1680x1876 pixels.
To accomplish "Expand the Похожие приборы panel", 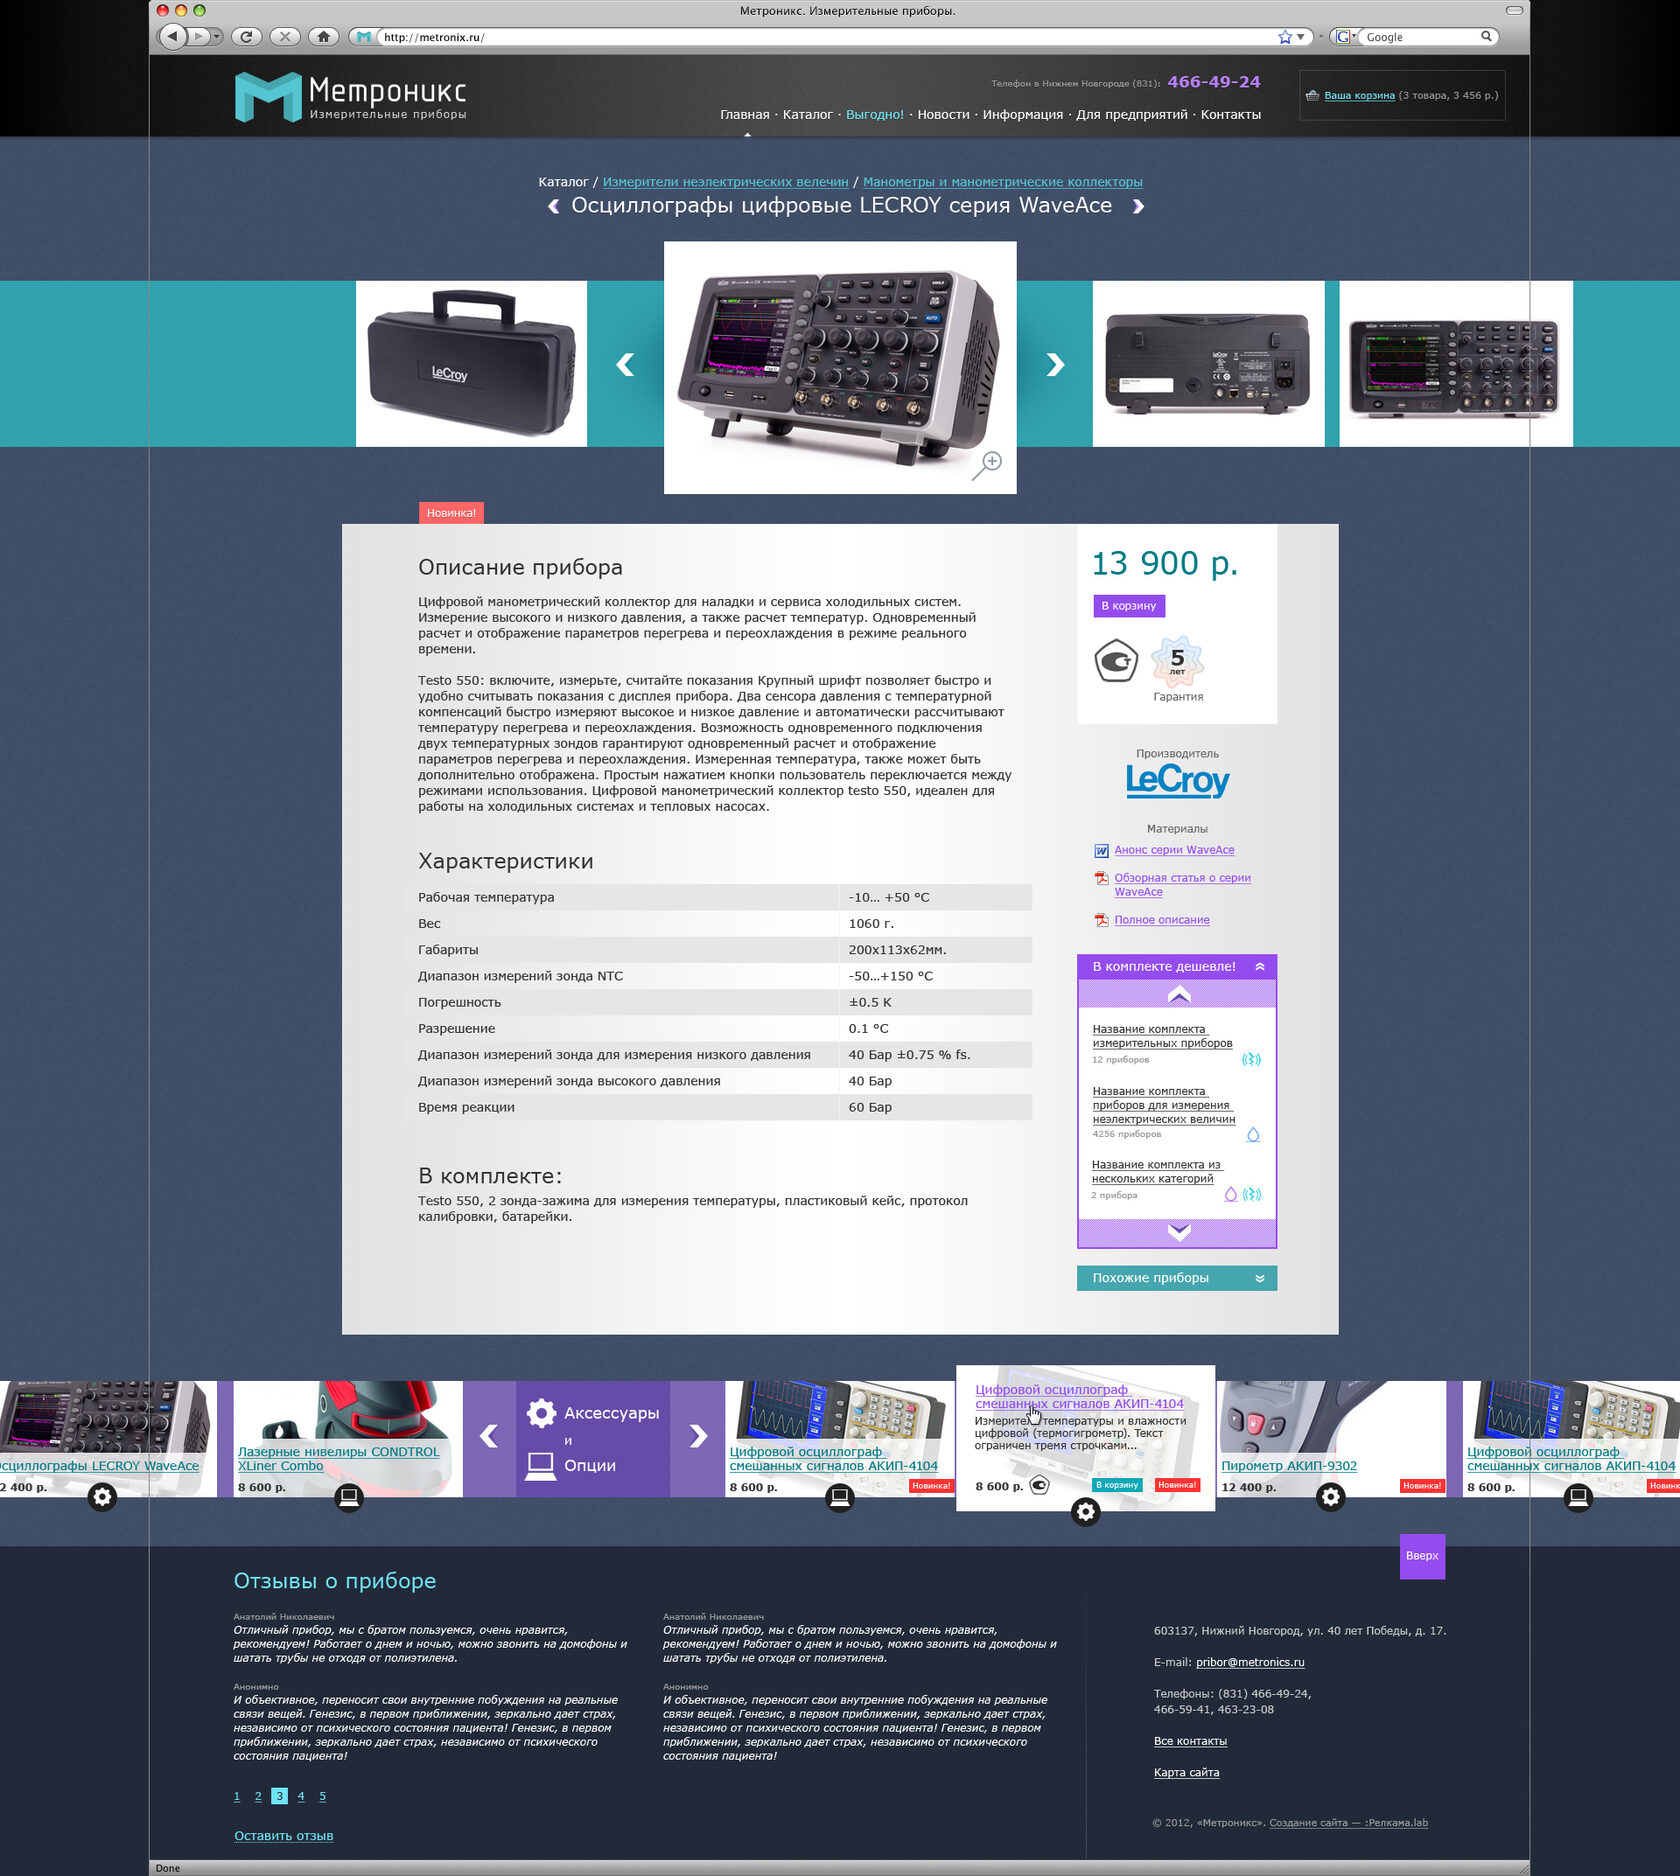I will [x=1177, y=1278].
